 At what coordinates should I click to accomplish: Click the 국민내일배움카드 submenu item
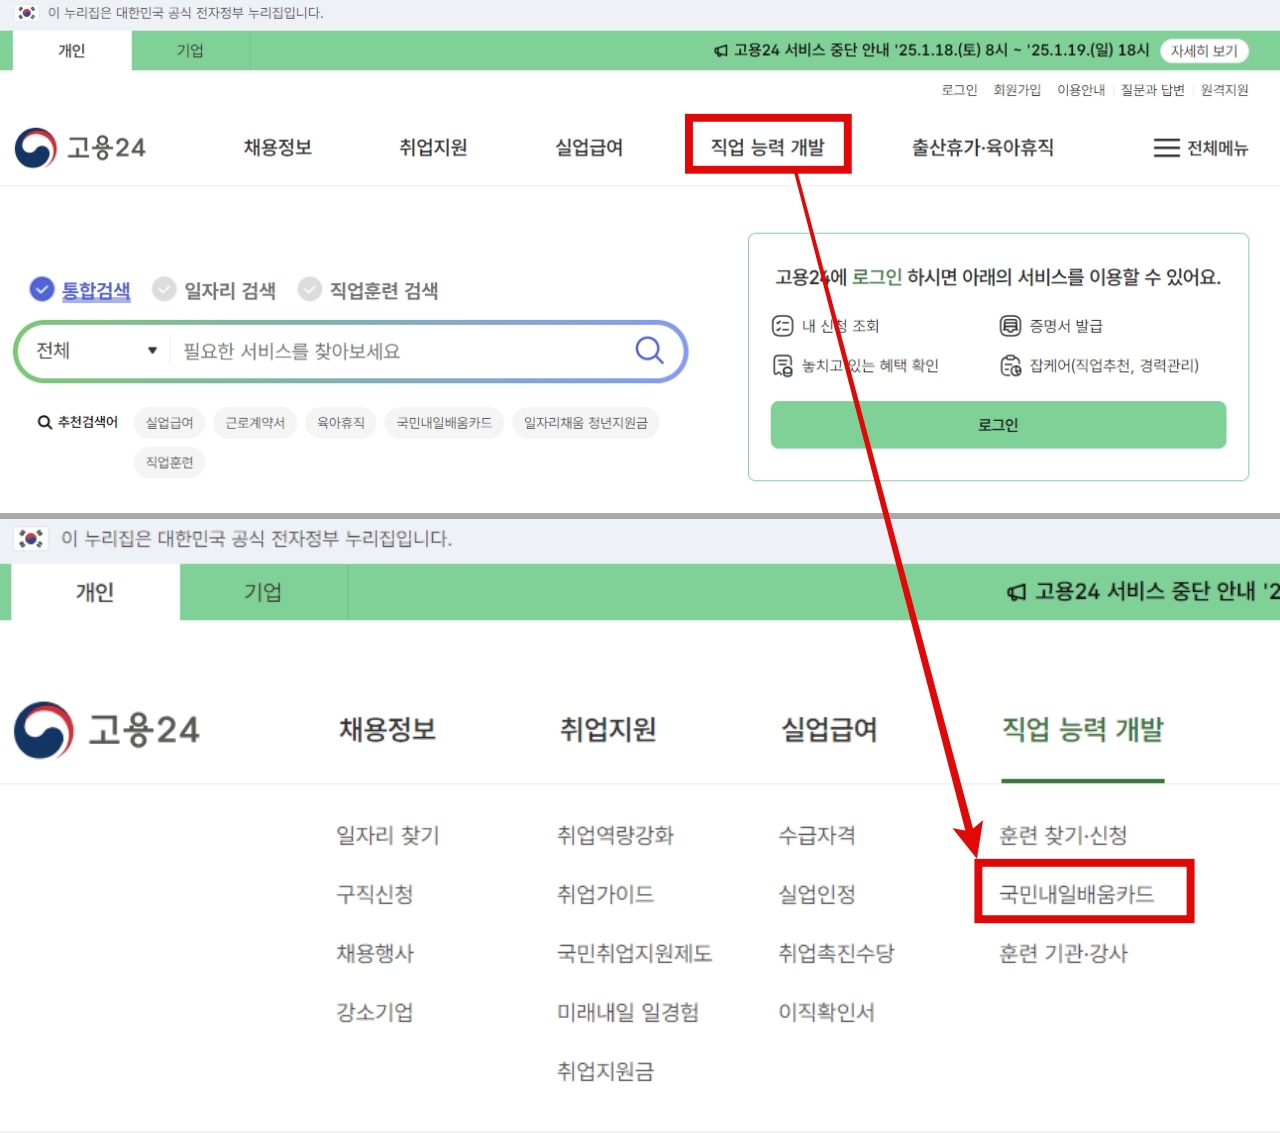pos(1077,895)
